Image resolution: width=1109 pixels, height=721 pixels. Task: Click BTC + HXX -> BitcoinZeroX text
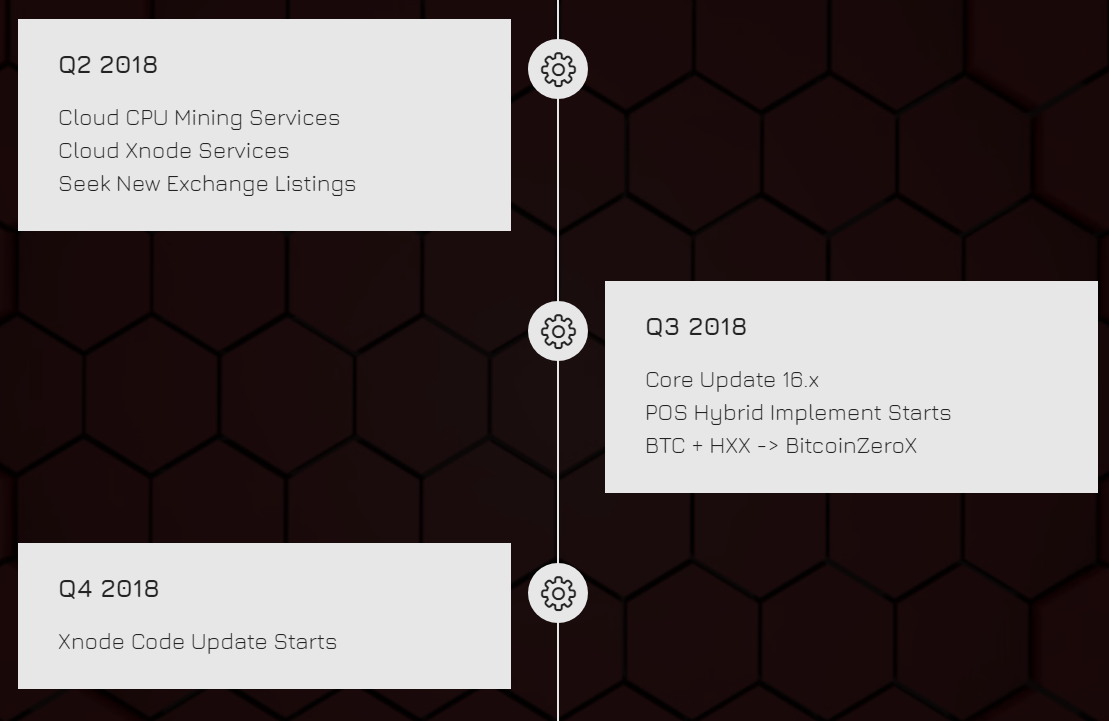(x=782, y=446)
